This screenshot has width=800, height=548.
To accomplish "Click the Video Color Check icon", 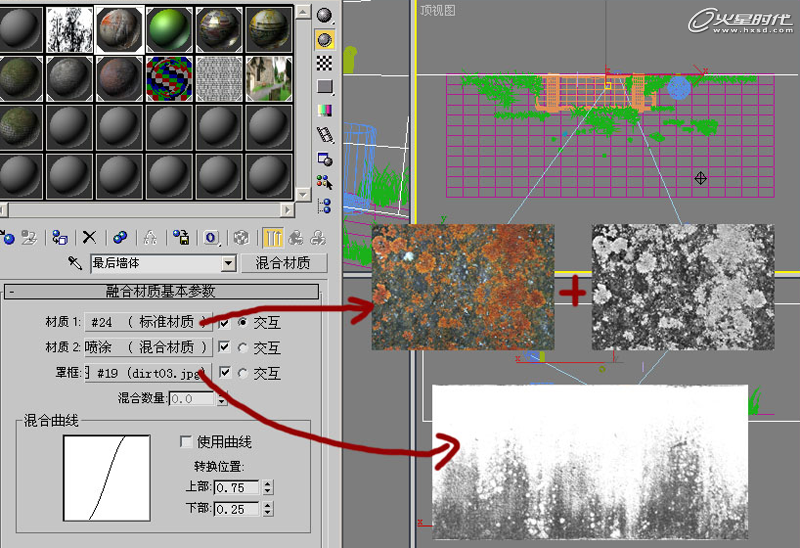I will coord(324,110).
